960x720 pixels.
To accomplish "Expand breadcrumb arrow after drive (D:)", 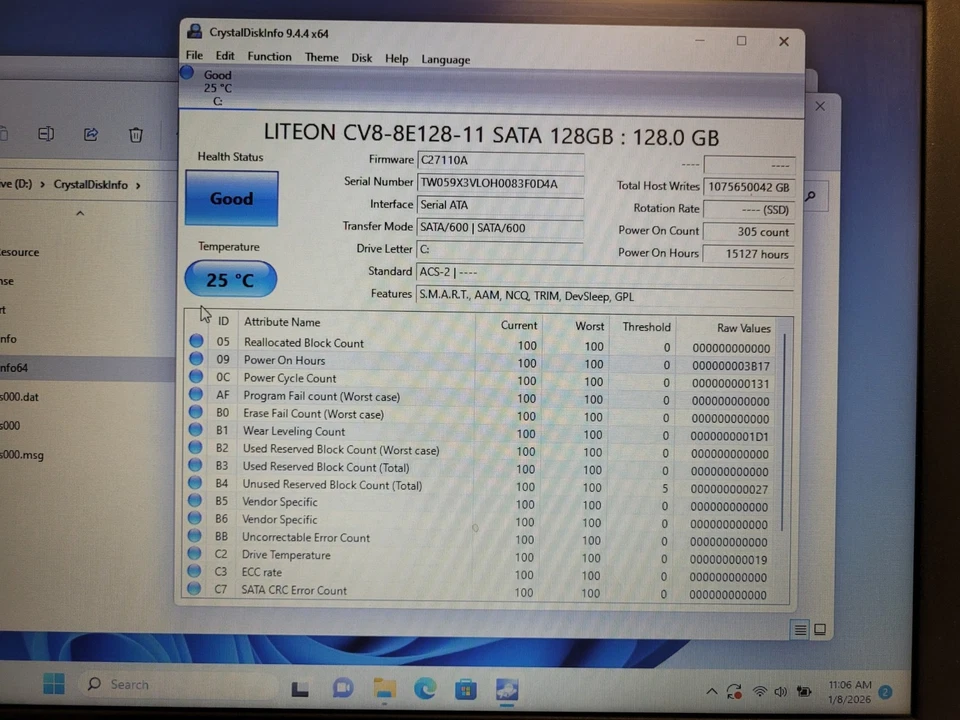I will (40, 184).
